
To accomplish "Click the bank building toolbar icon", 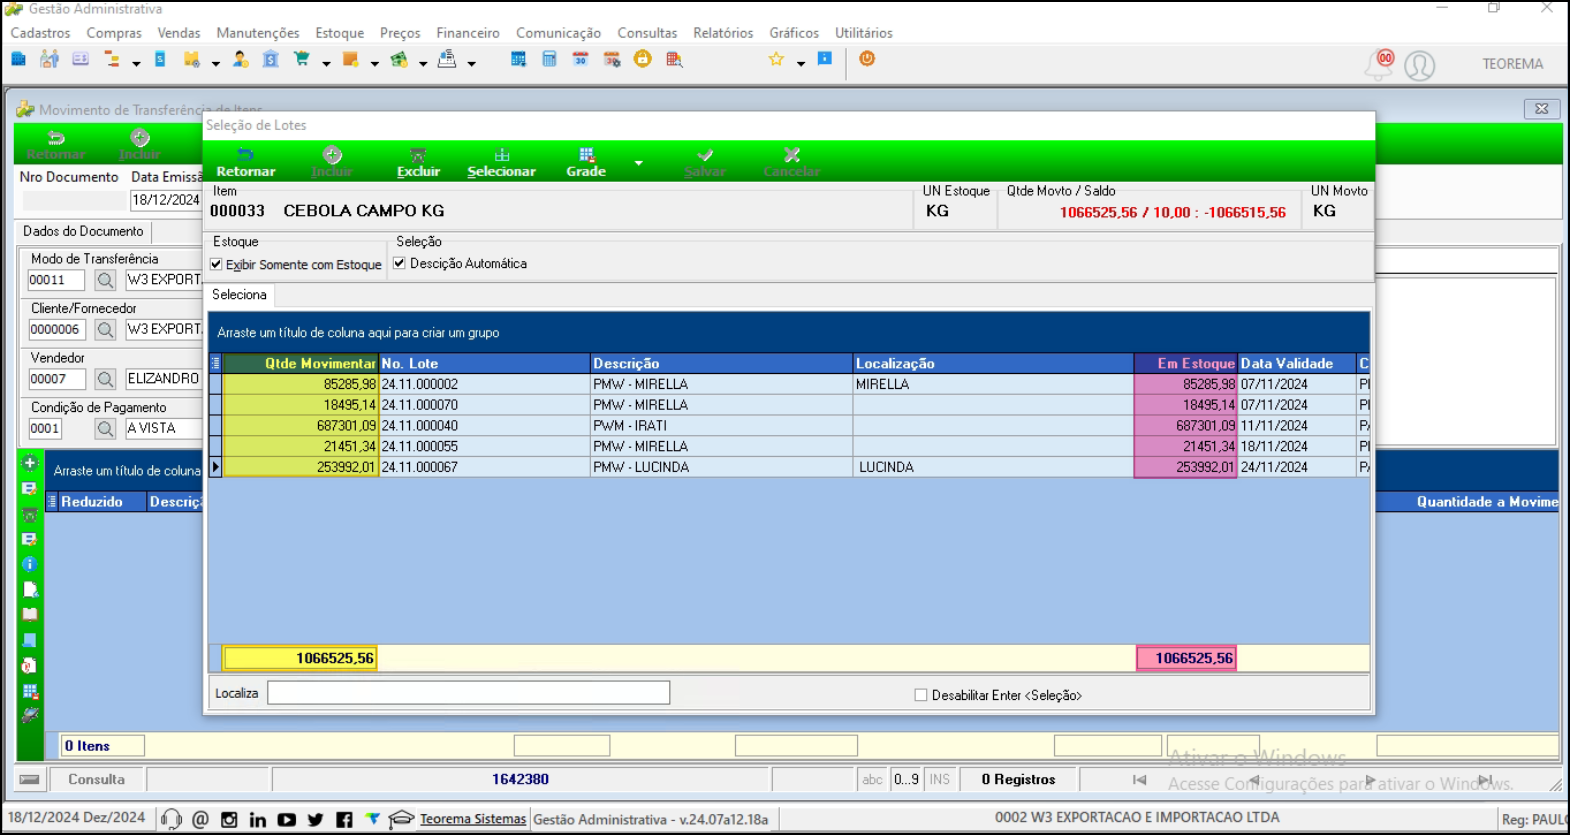I will [270, 60].
